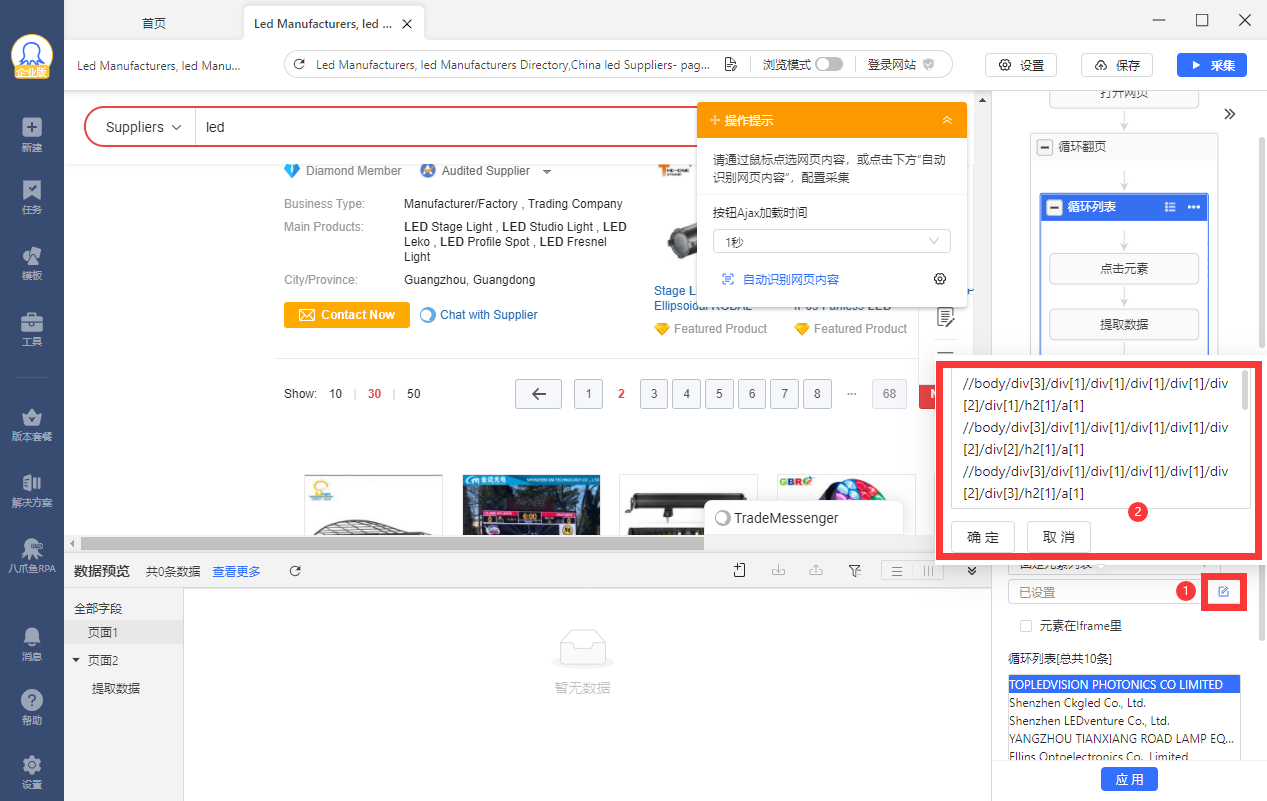
Task: Switch data preview to column view
Action: tap(928, 570)
